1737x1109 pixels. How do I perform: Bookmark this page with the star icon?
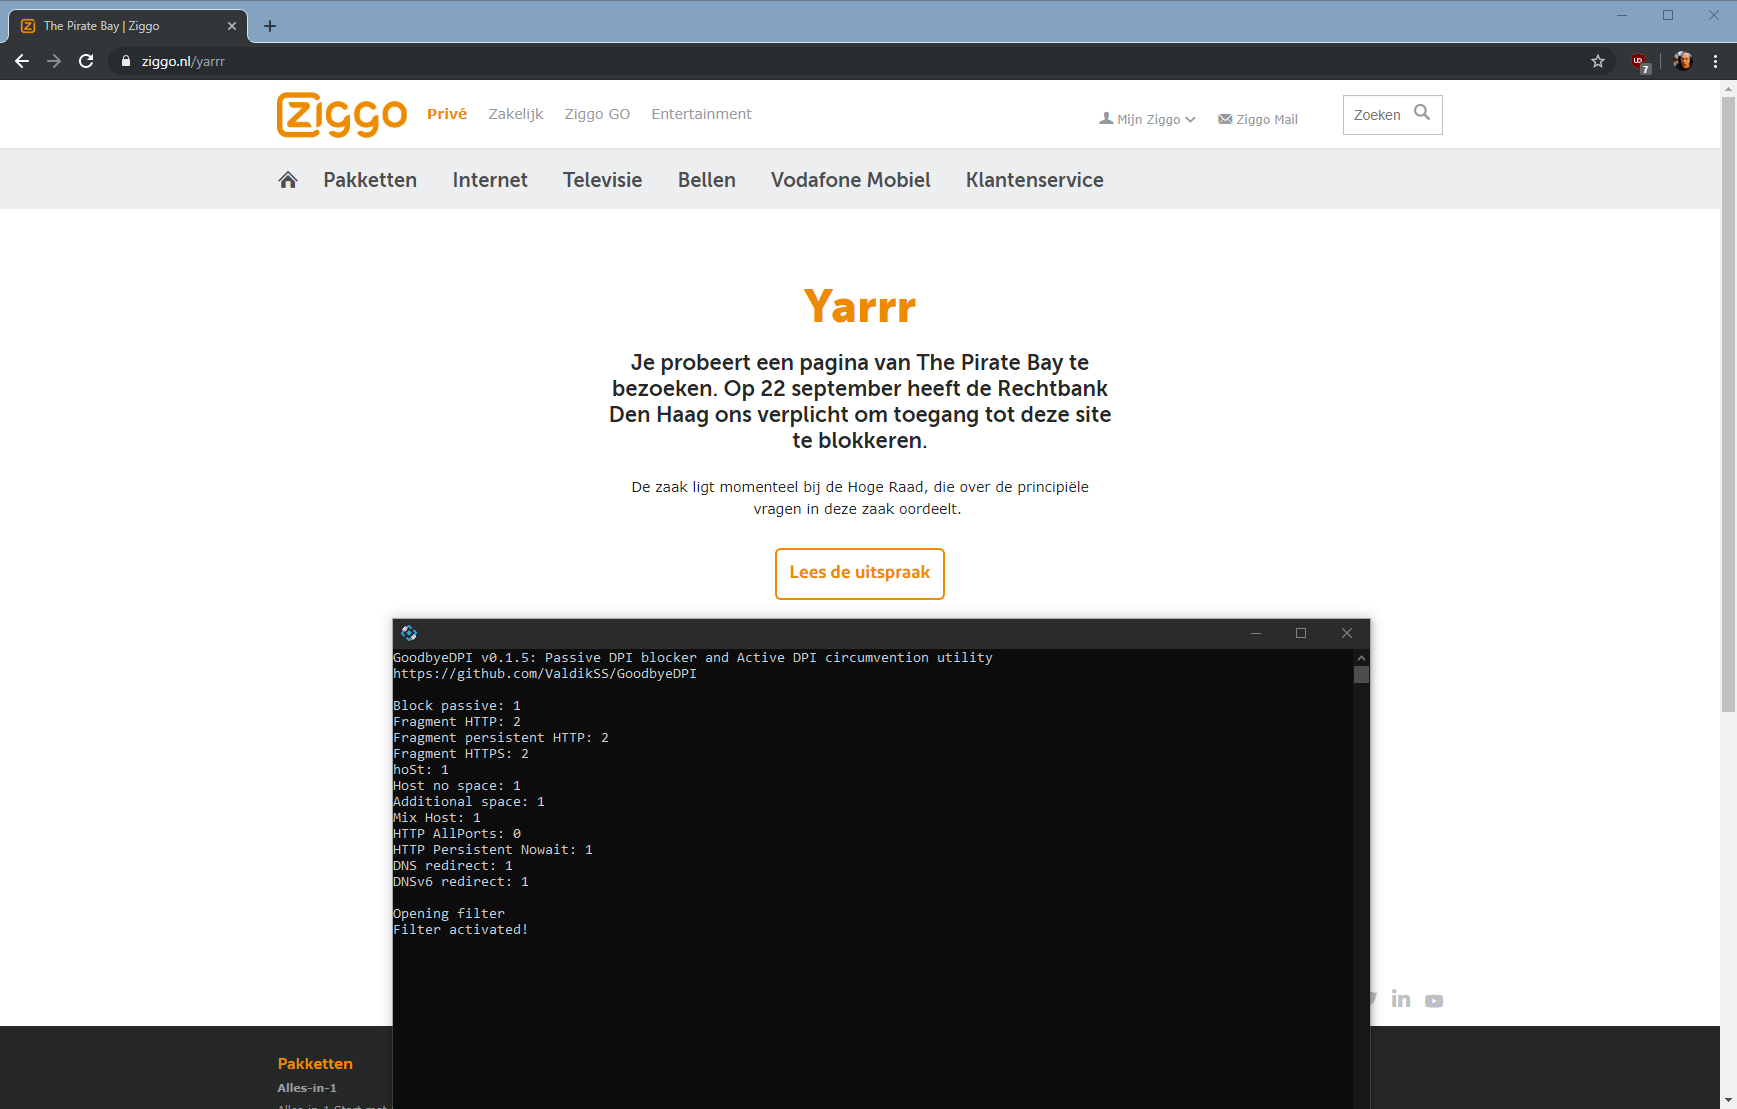[x=1598, y=61]
